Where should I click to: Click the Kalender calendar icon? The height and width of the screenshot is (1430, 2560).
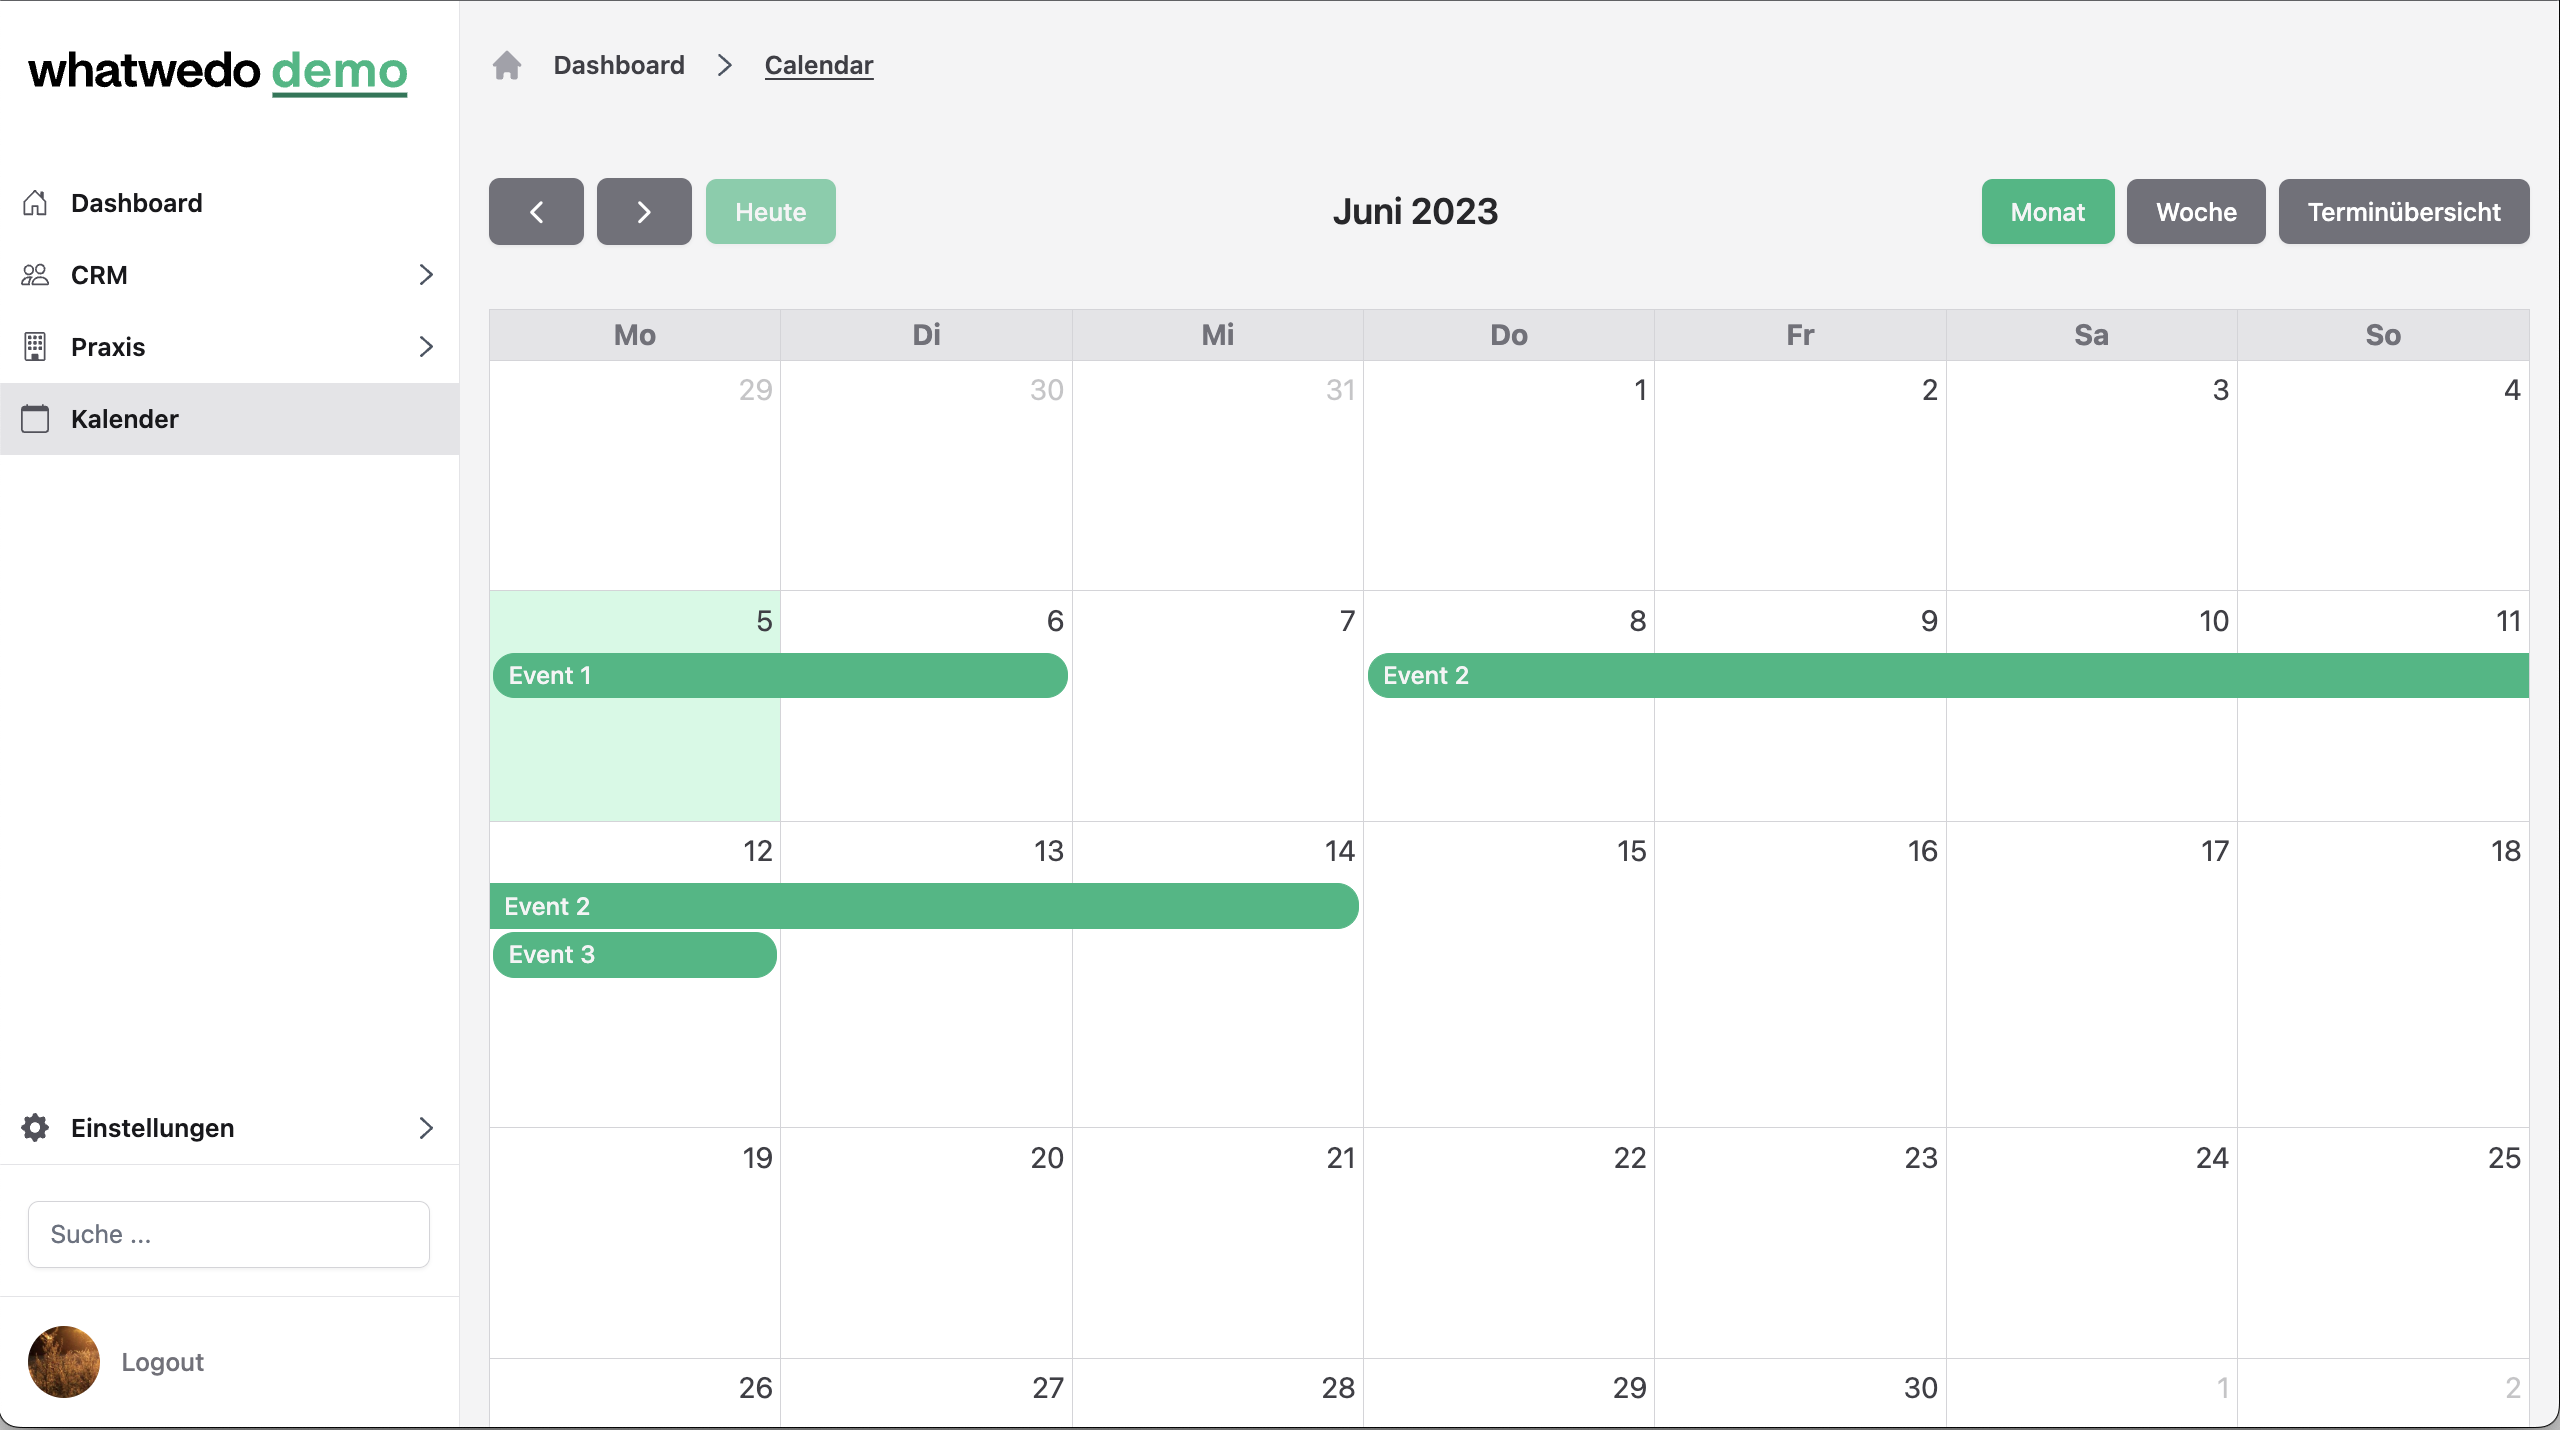coord(35,419)
